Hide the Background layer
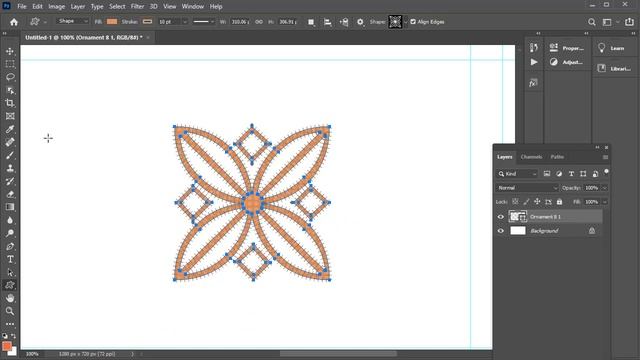This screenshot has height=360, width=640. click(501, 231)
